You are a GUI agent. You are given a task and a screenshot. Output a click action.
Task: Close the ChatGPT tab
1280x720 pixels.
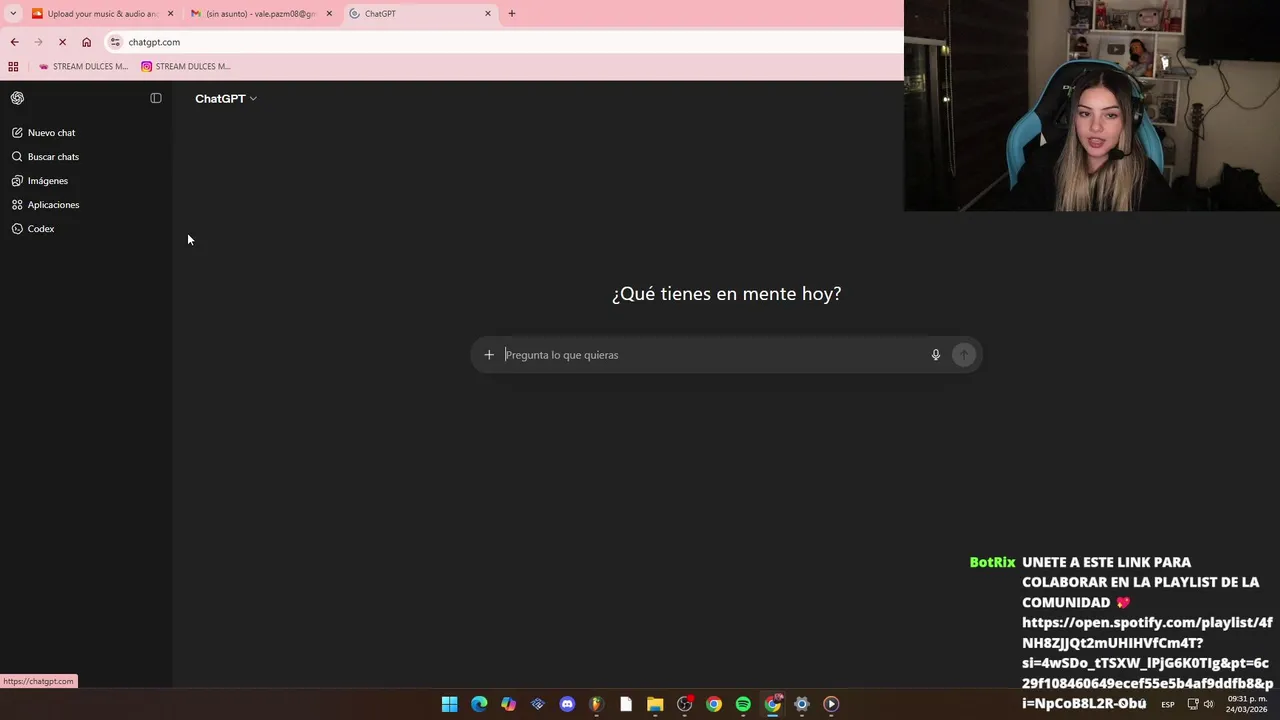pyautogui.click(x=488, y=14)
